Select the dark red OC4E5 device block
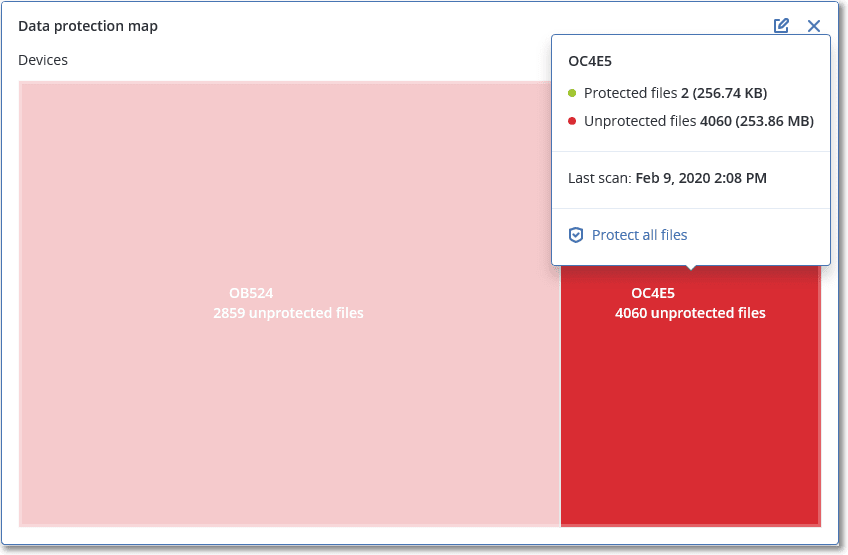Image resolution: width=848 pixels, height=555 pixels. pyautogui.click(x=690, y=420)
